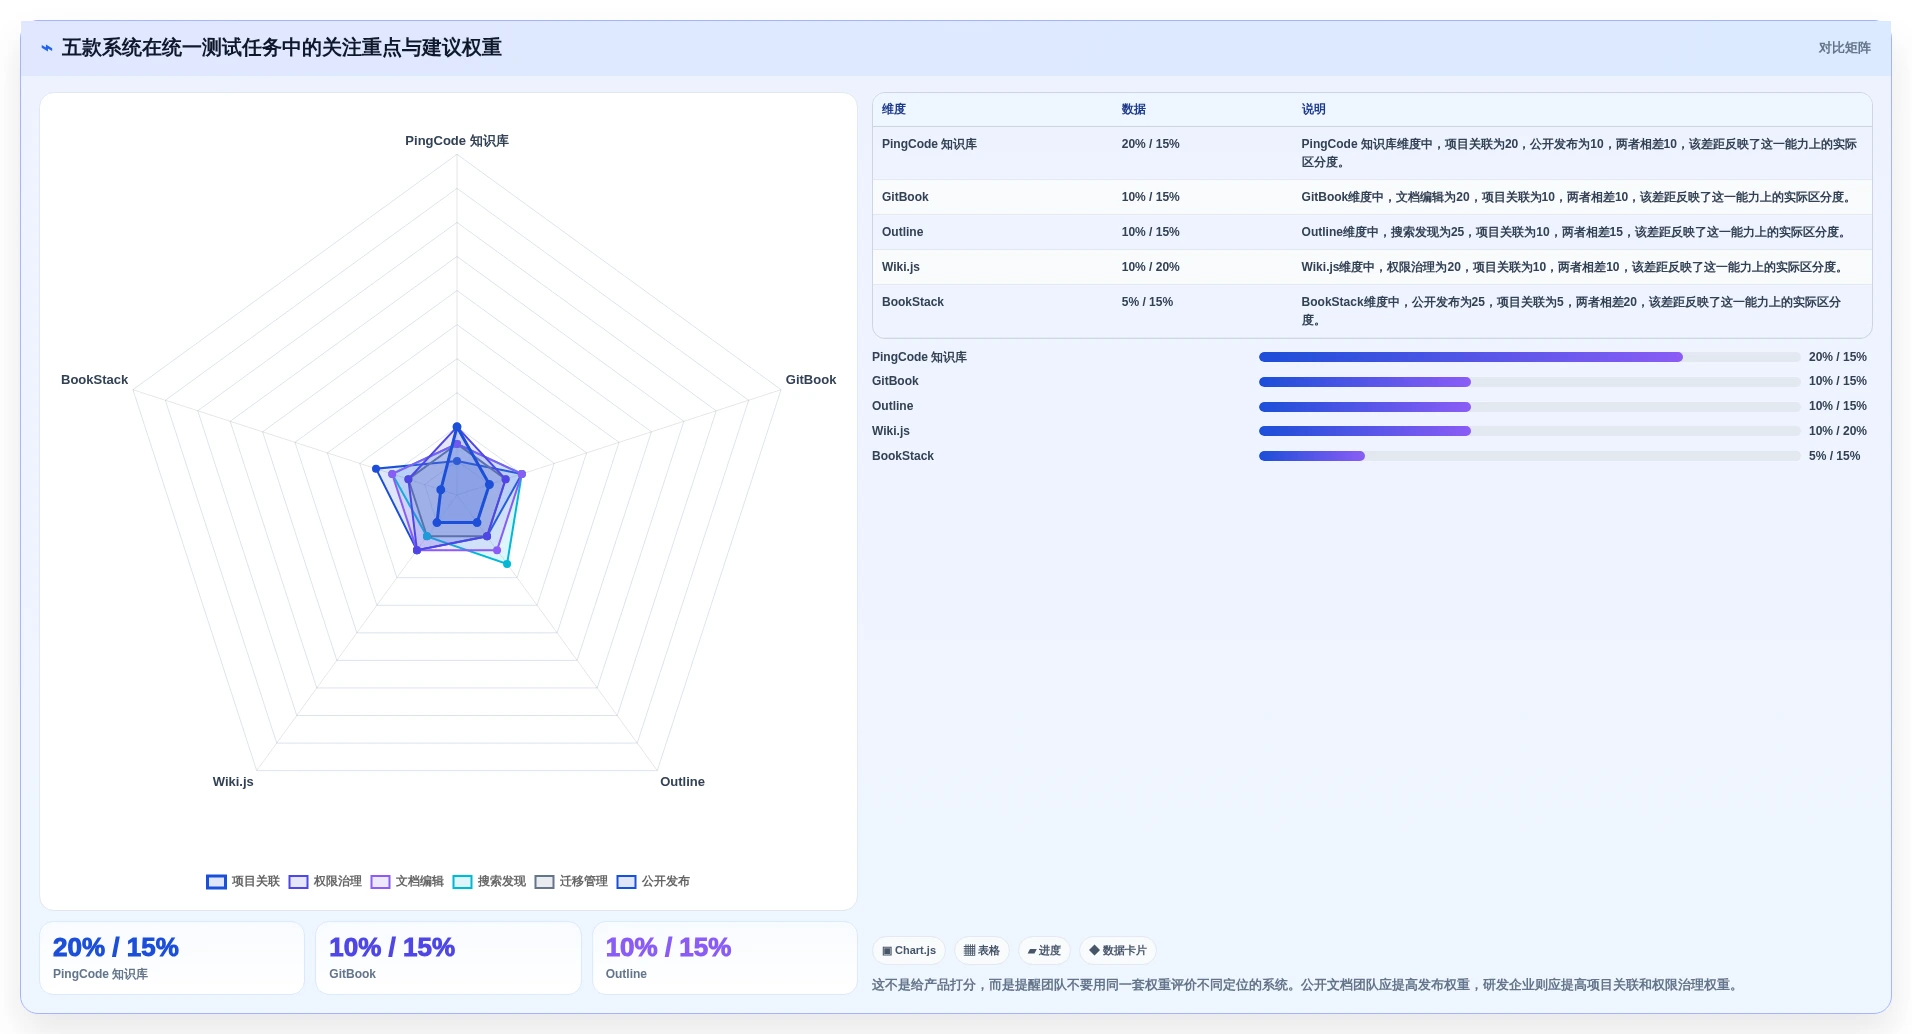Click the 10% / 20% table cell

click(x=1150, y=267)
